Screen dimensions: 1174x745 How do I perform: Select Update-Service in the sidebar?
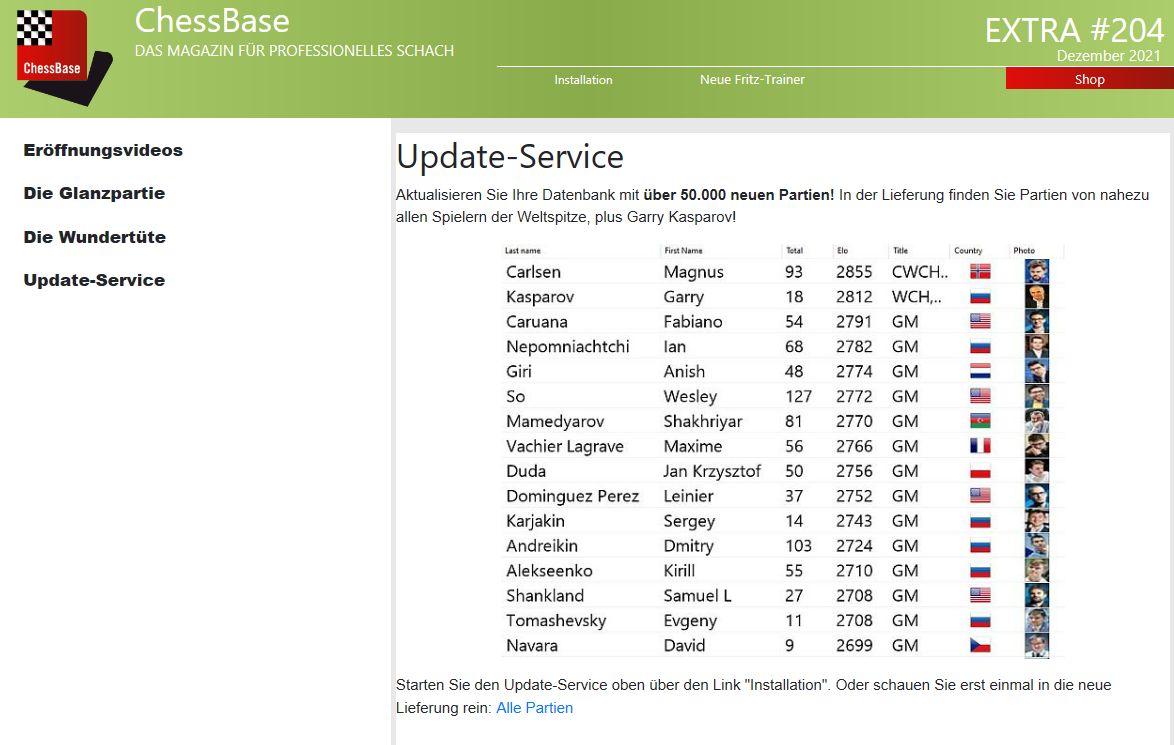point(94,281)
